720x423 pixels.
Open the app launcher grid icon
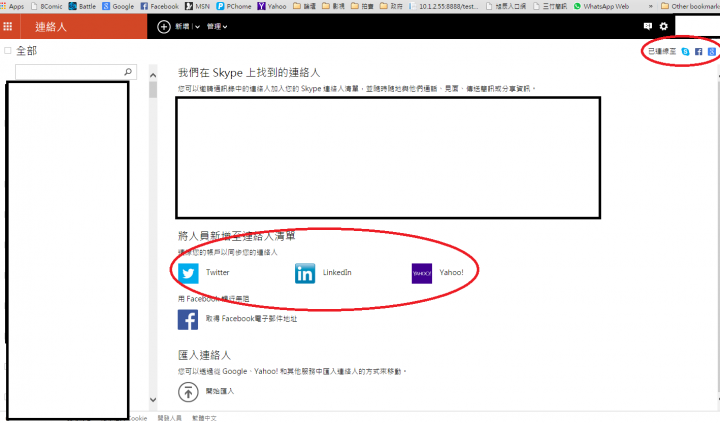tap(8, 27)
